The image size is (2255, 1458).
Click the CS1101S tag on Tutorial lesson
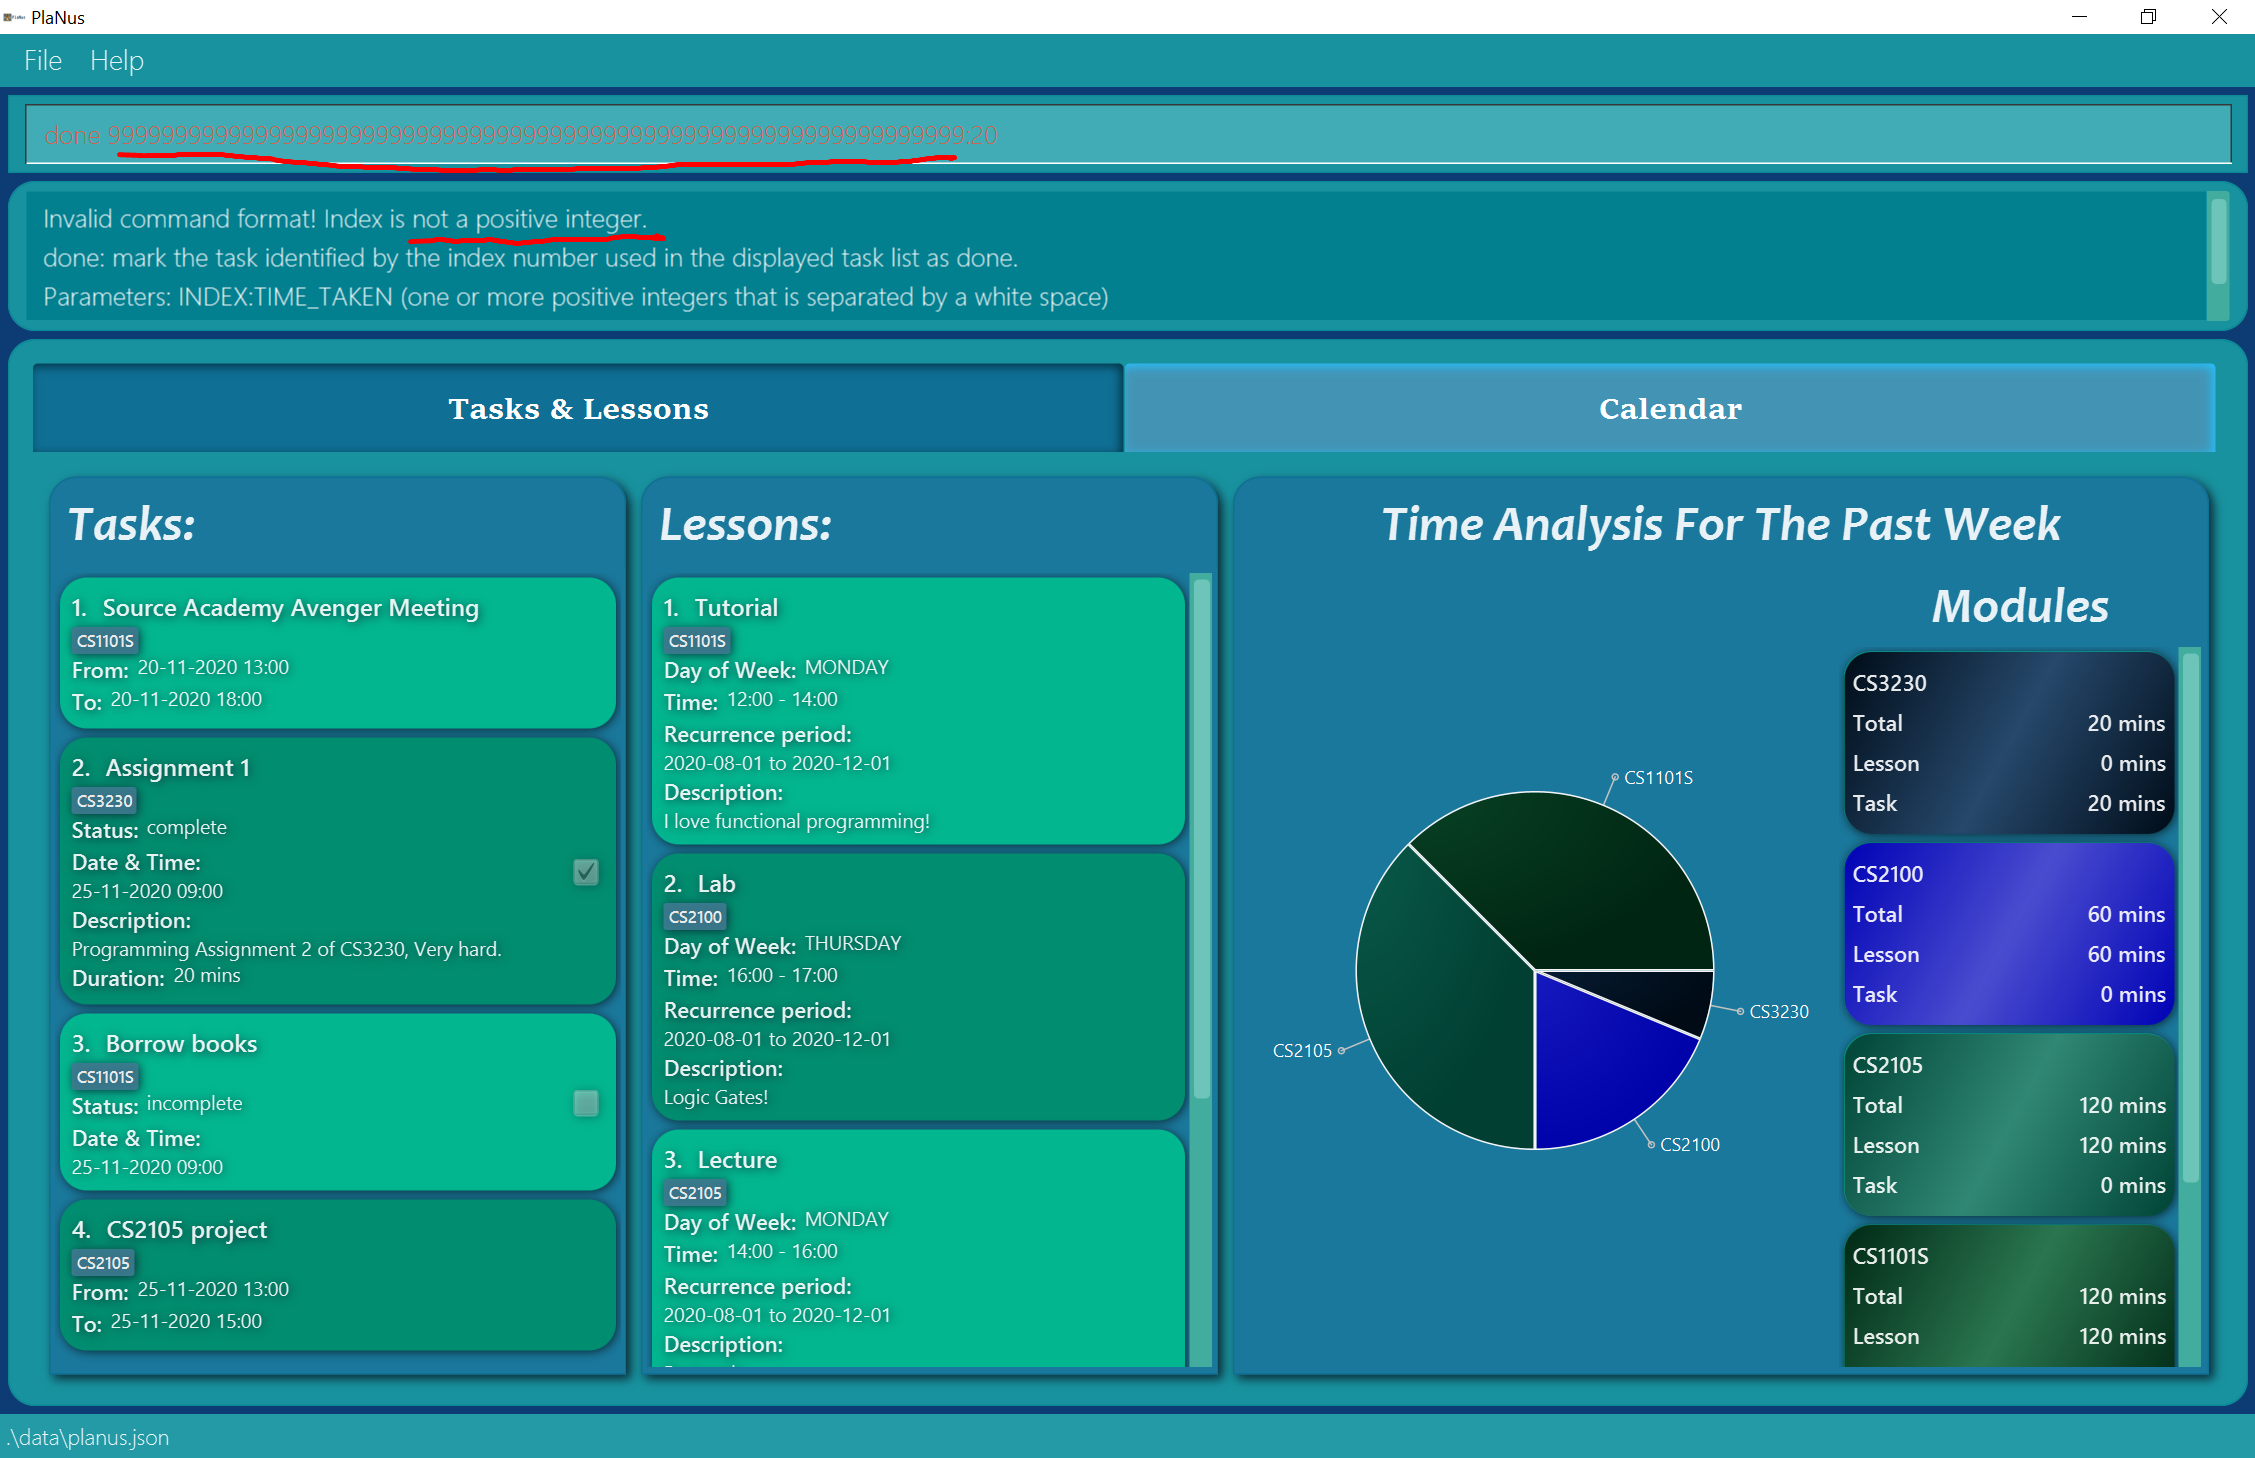point(697,641)
